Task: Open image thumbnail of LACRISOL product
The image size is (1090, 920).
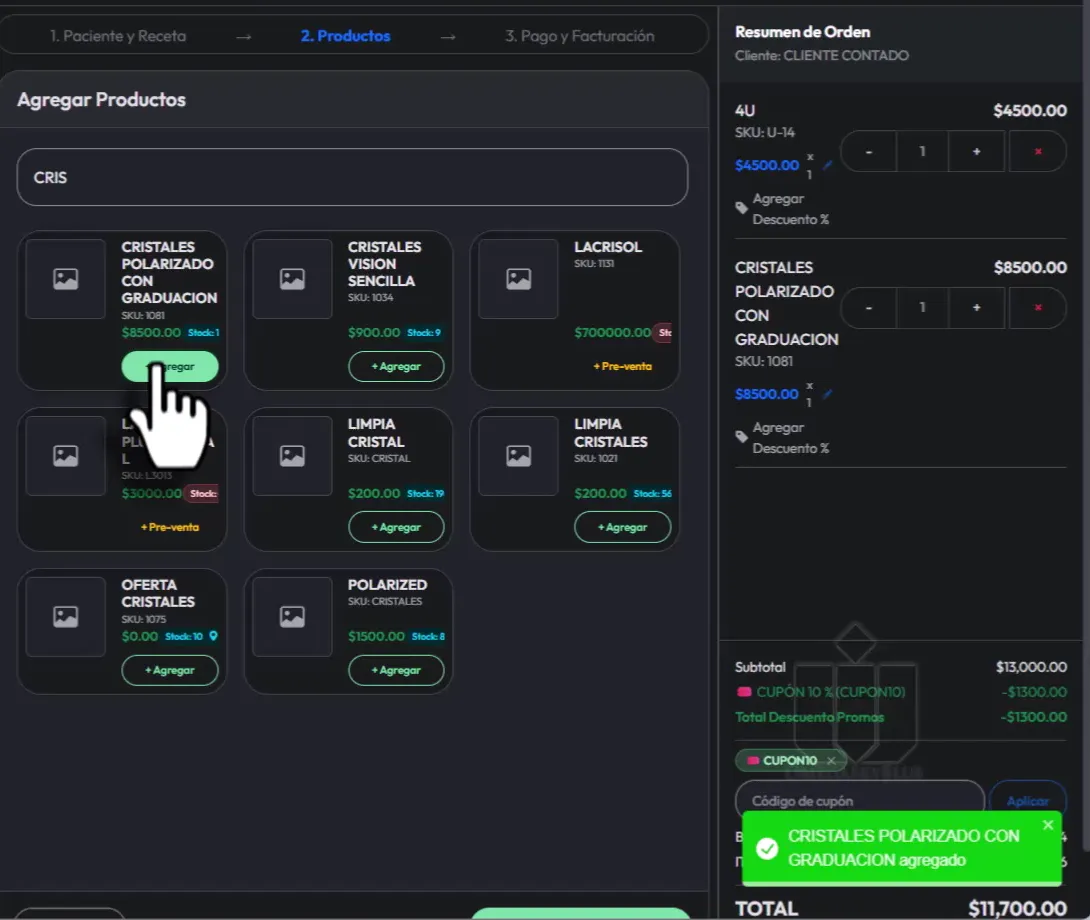Action: (x=519, y=279)
